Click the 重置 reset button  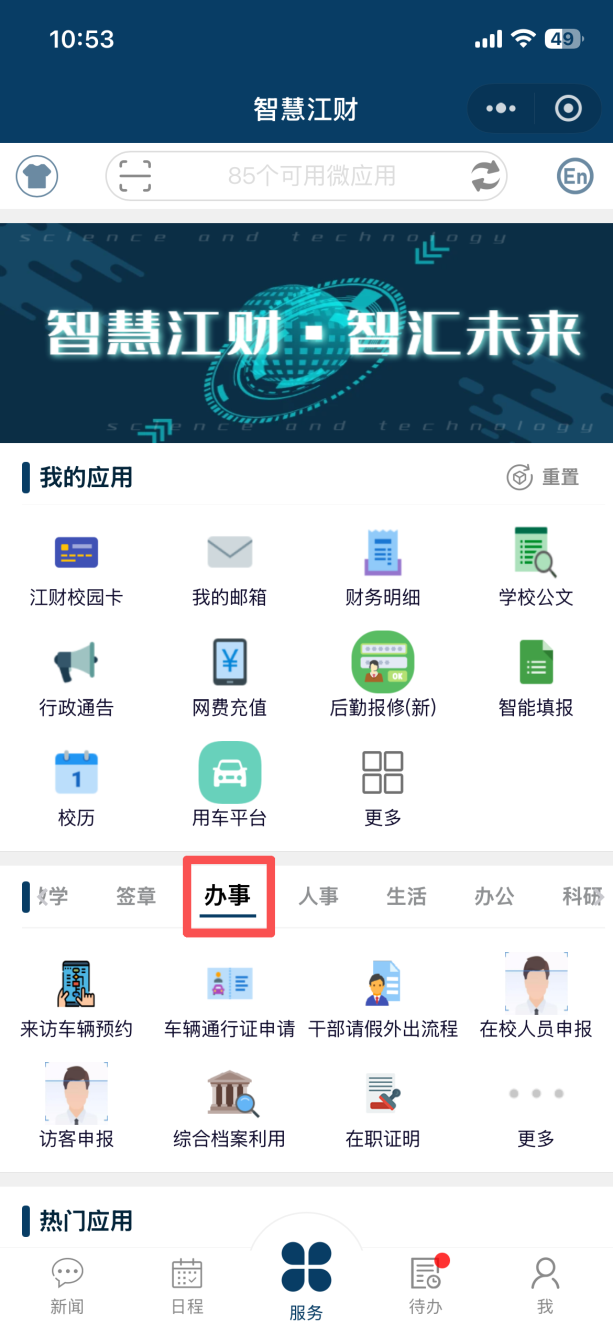tap(544, 477)
